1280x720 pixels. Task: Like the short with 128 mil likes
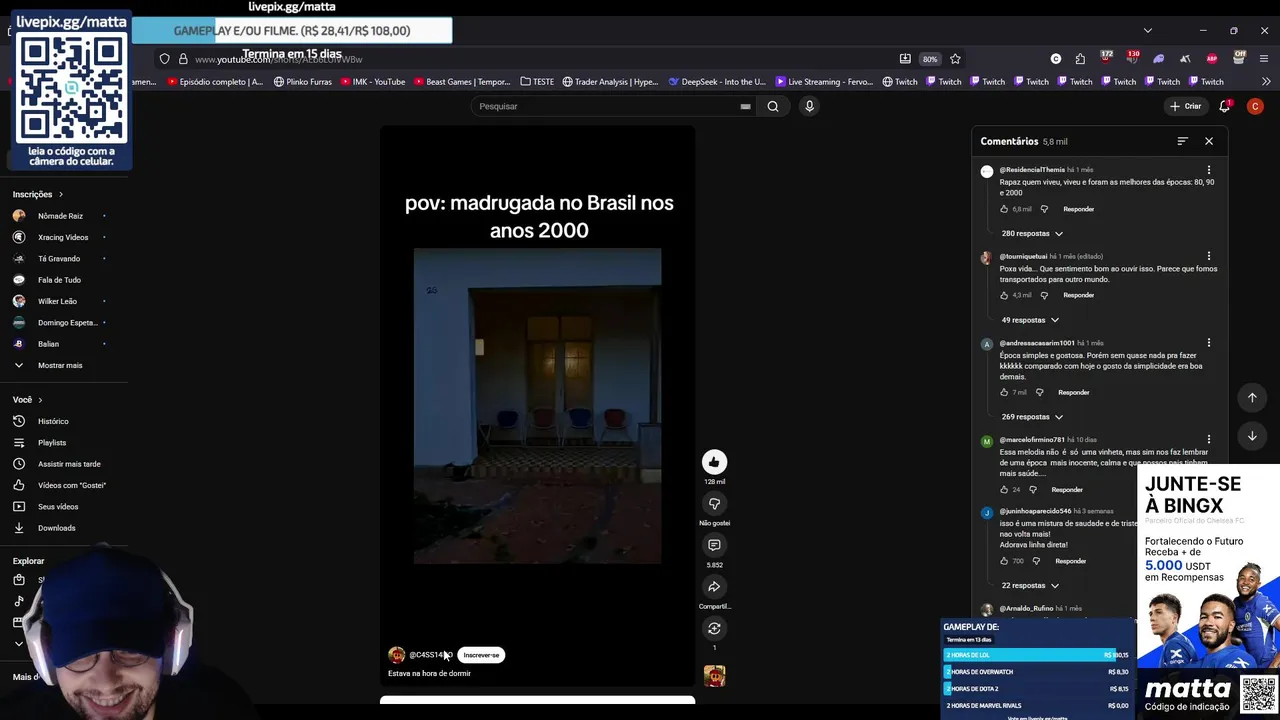coord(714,462)
